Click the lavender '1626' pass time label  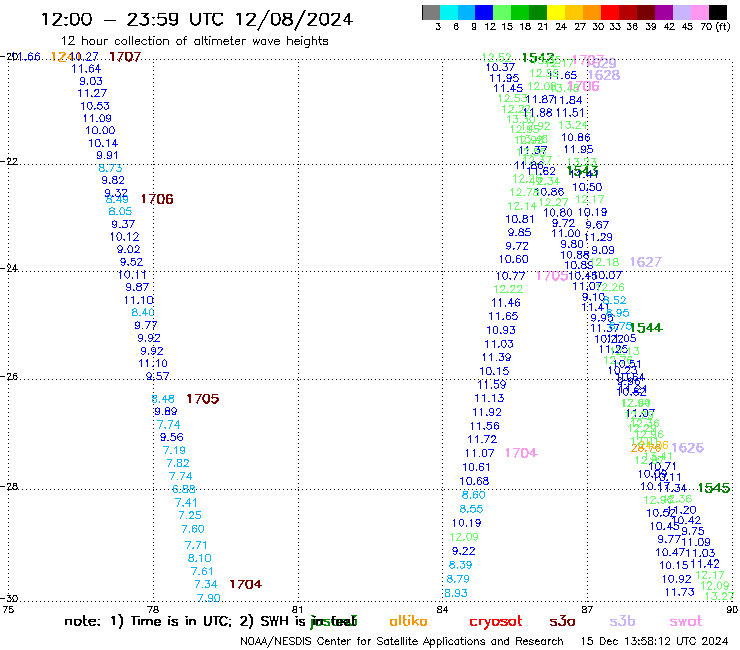[687, 447]
